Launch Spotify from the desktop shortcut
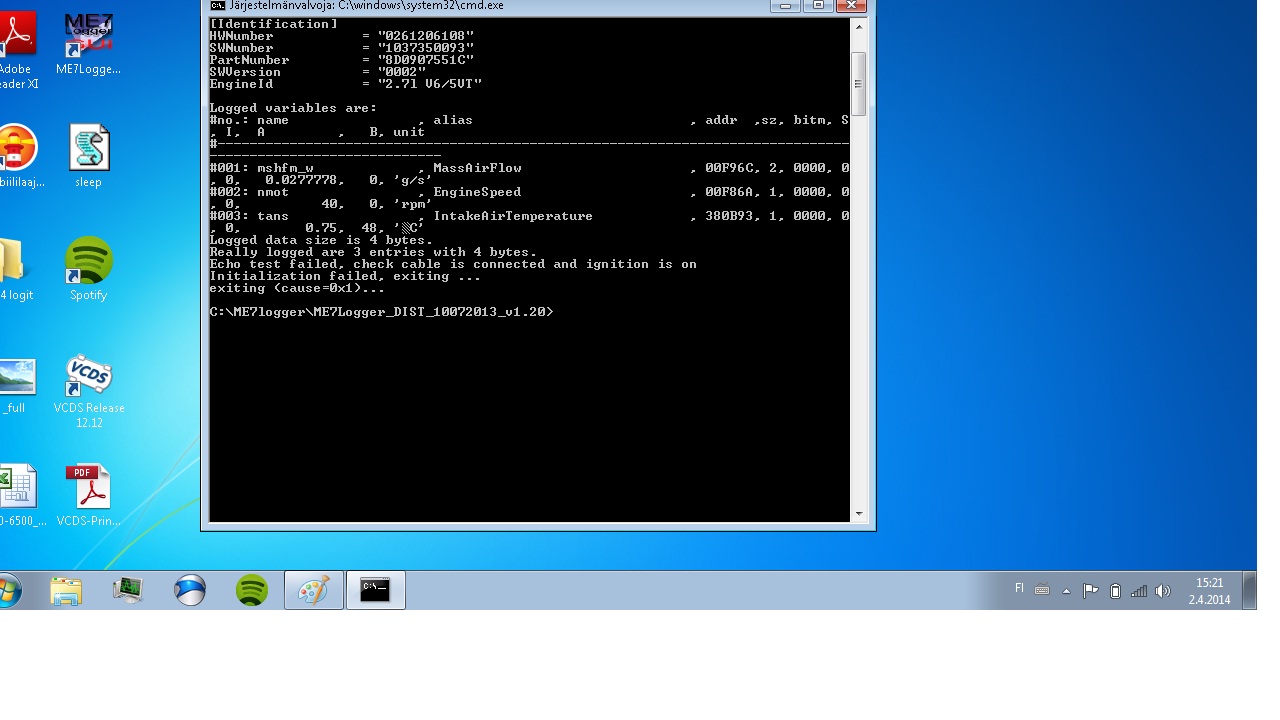 click(x=88, y=263)
